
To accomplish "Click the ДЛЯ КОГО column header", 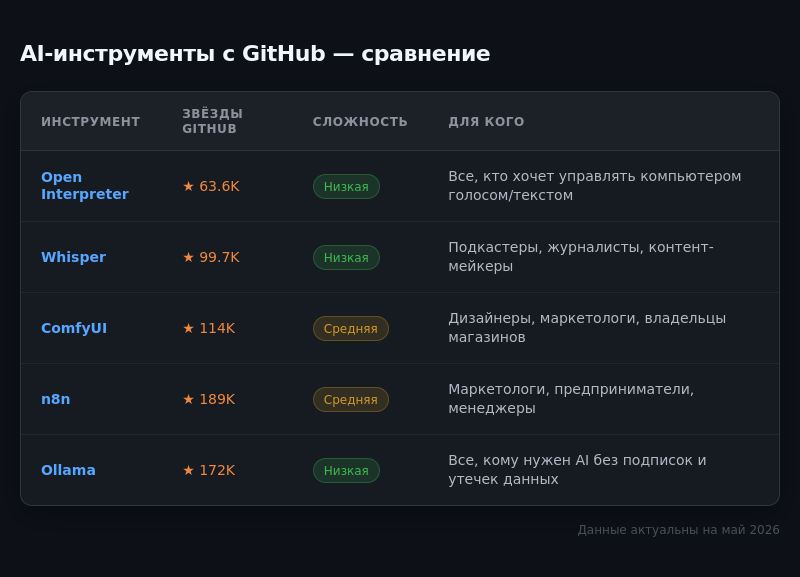I will pos(486,121).
